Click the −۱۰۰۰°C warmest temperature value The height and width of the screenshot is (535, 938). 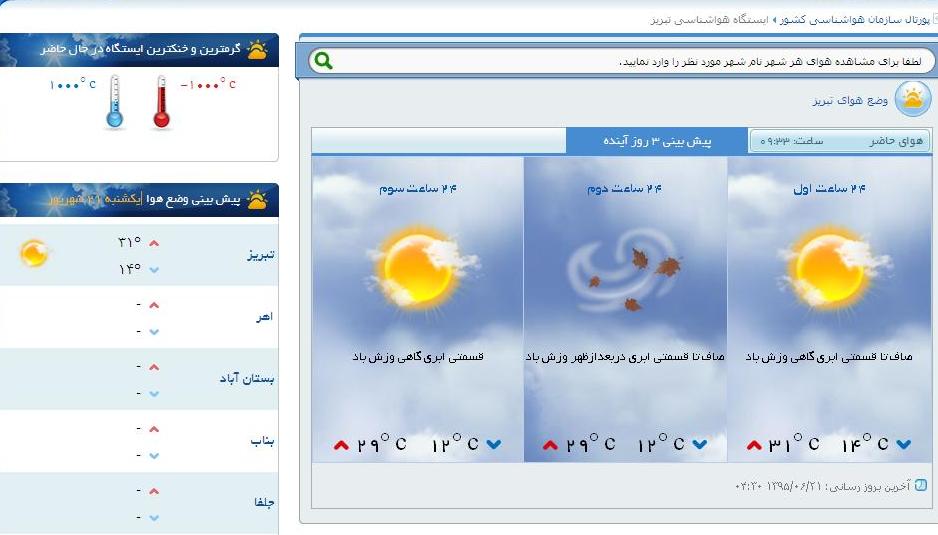pyautogui.click(x=208, y=84)
